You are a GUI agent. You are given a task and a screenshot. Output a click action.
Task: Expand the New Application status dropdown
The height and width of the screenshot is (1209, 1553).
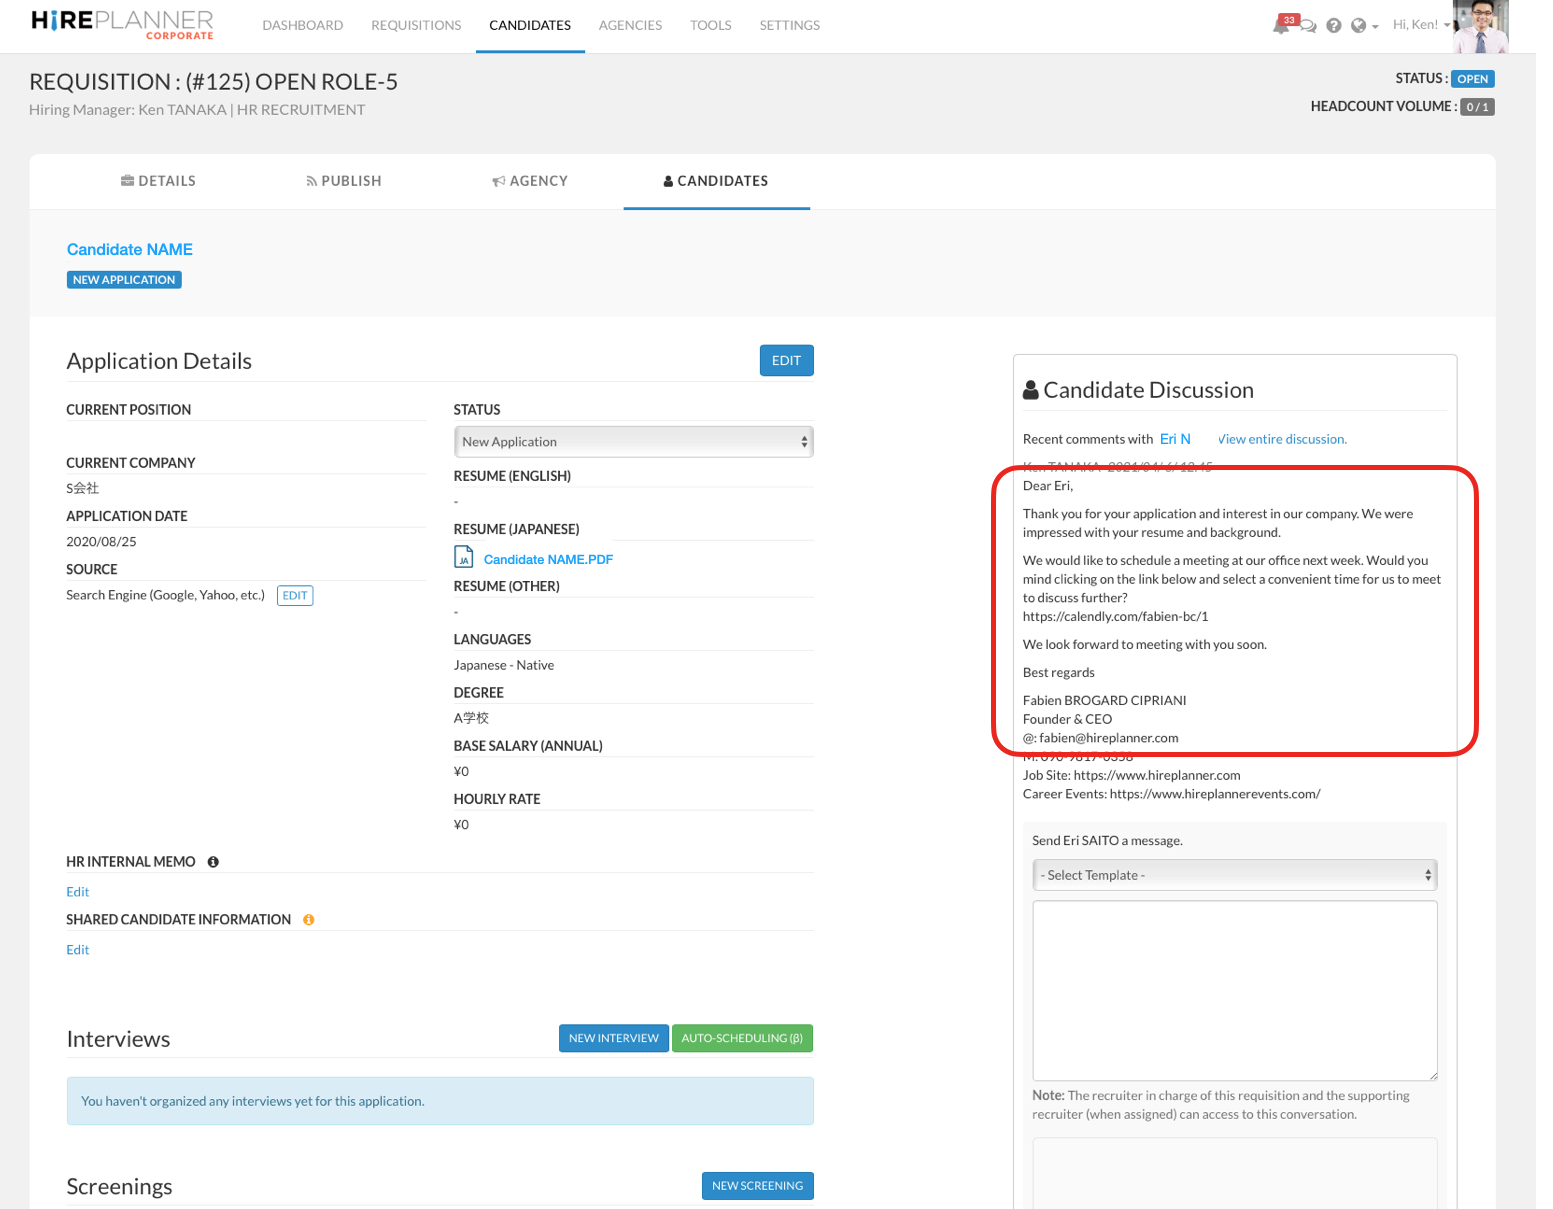click(633, 442)
